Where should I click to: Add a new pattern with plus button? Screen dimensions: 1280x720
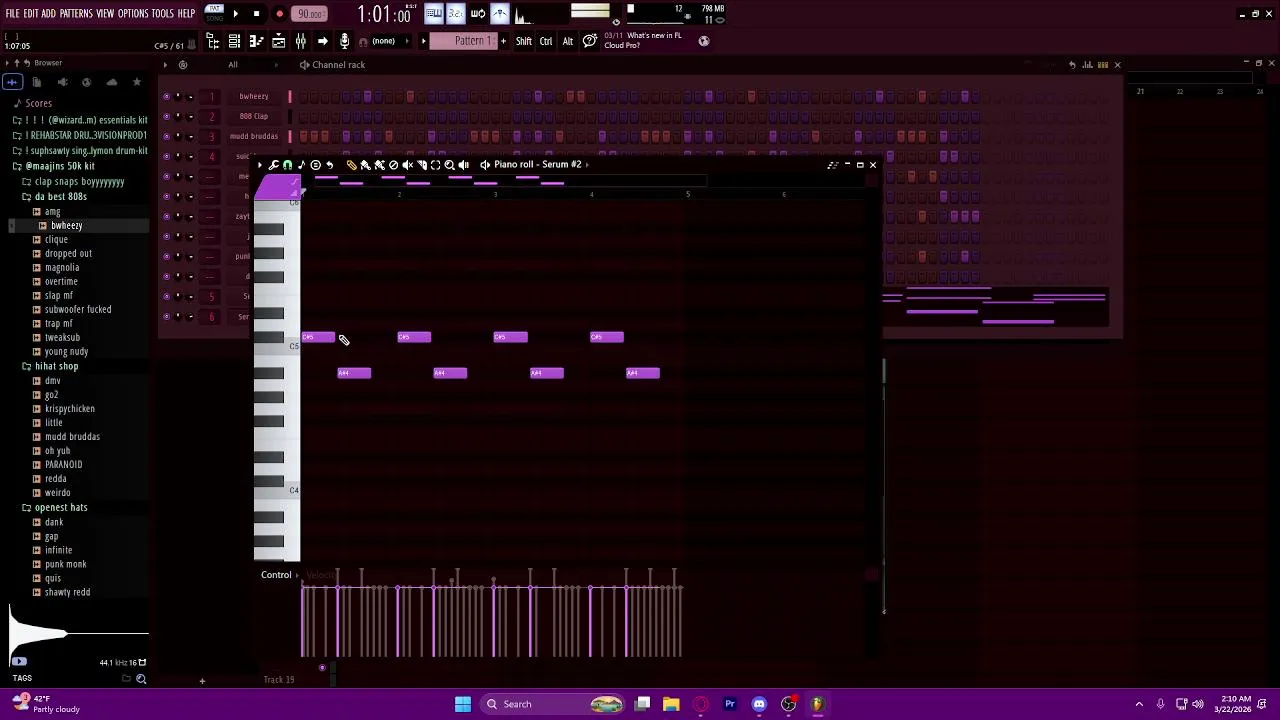(x=503, y=41)
